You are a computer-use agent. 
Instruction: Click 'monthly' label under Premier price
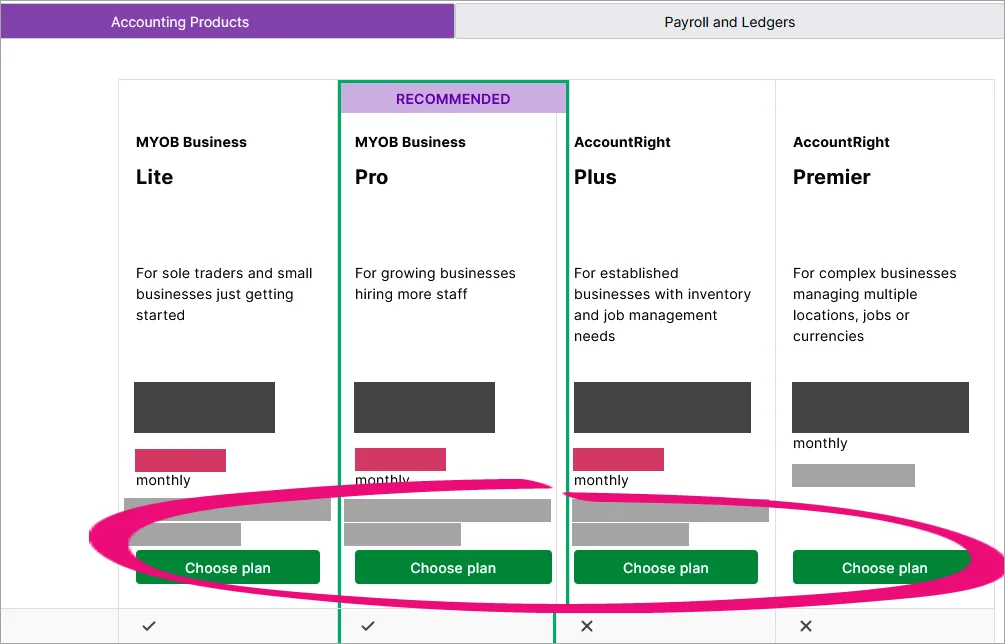(820, 443)
